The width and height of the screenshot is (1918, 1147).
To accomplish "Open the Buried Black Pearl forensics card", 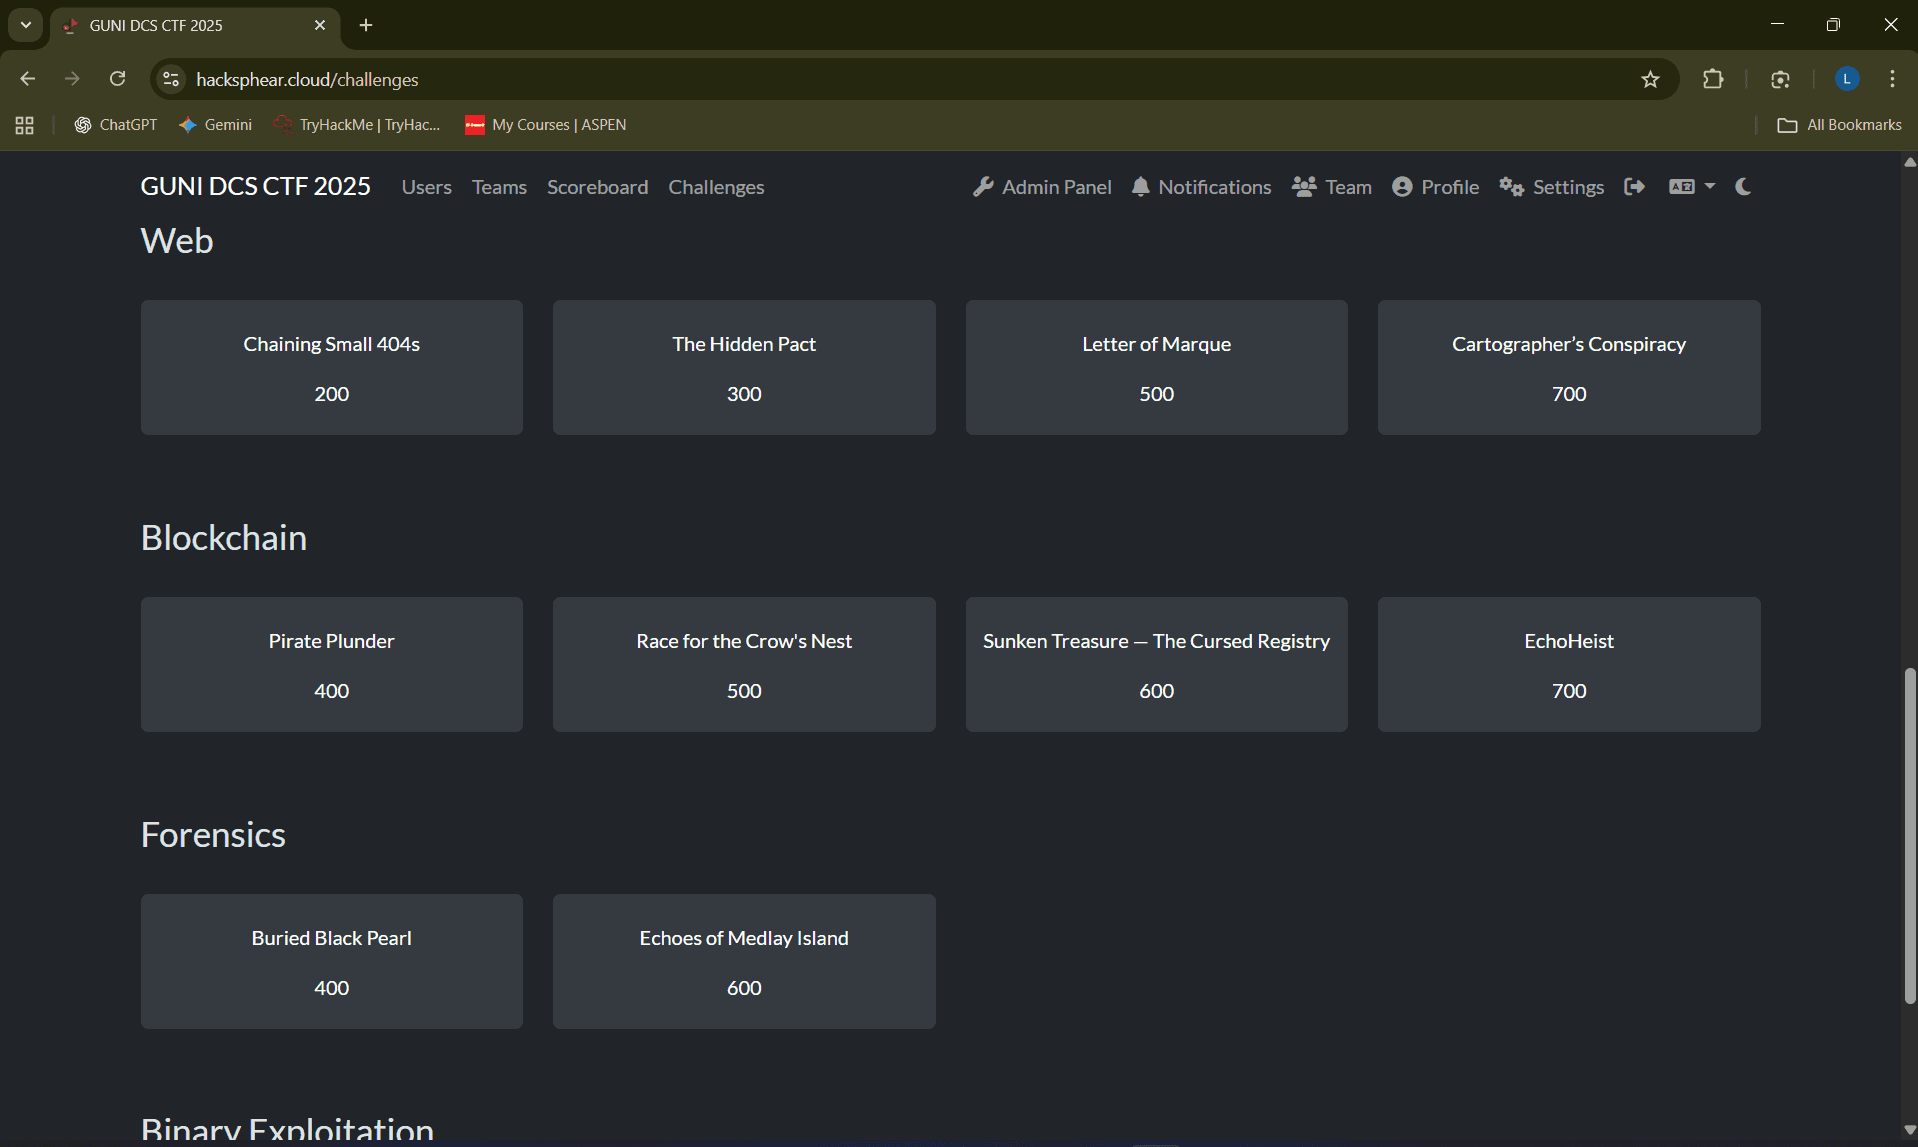I will click(331, 961).
